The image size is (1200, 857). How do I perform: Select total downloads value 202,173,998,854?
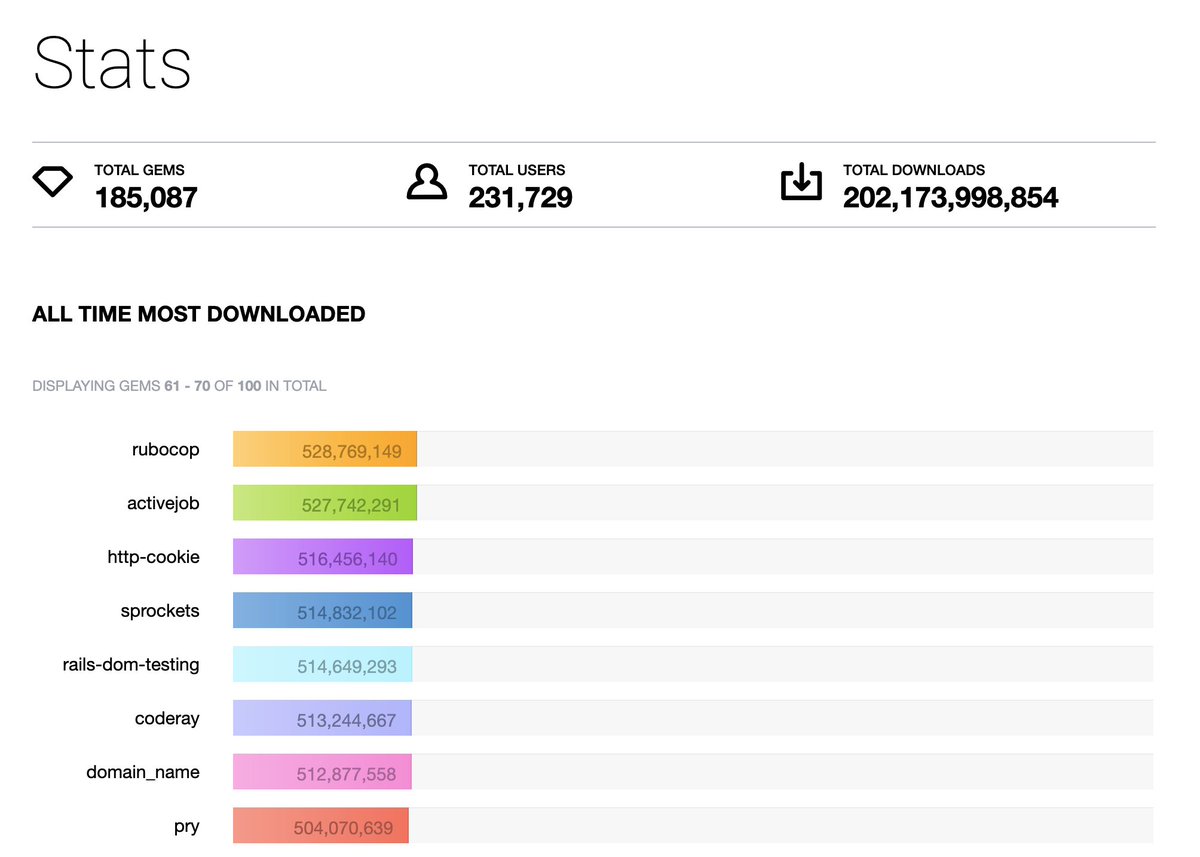tap(950, 197)
